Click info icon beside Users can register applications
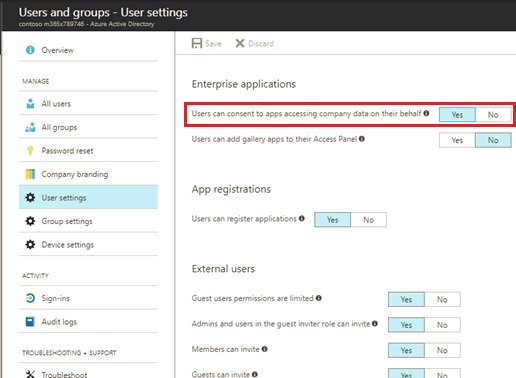This screenshot has height=378, width=516. (302, 218)
